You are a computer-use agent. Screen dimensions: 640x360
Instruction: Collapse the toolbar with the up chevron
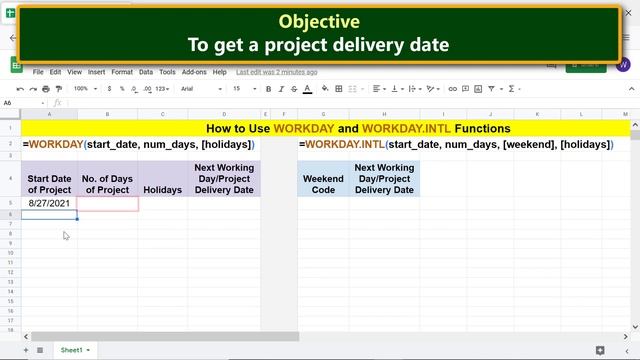click(x=631, y=89)
